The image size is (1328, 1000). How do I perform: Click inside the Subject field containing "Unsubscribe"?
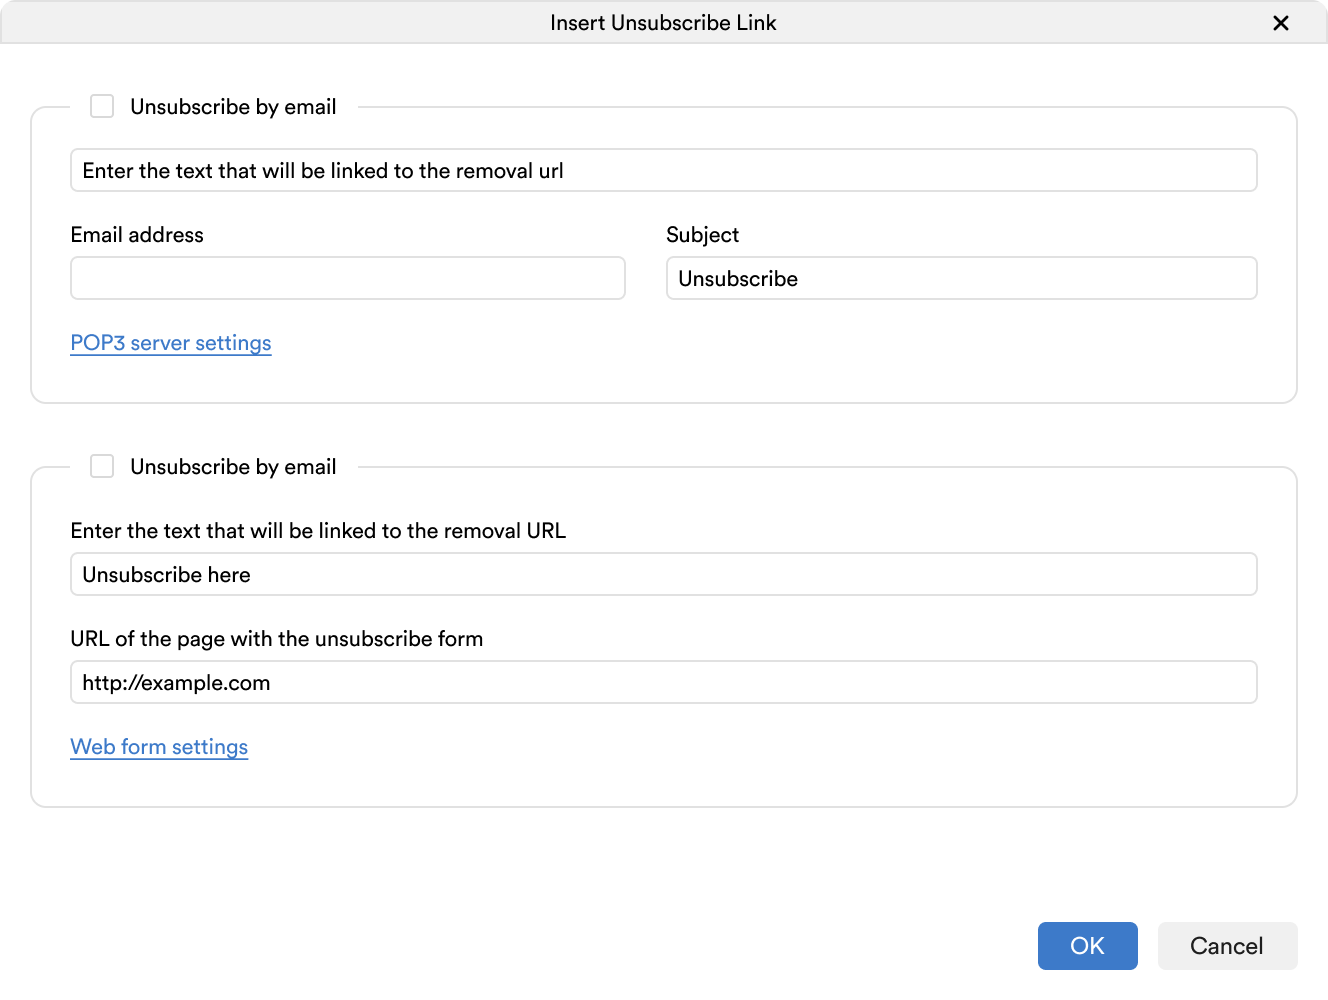point(961,278)
